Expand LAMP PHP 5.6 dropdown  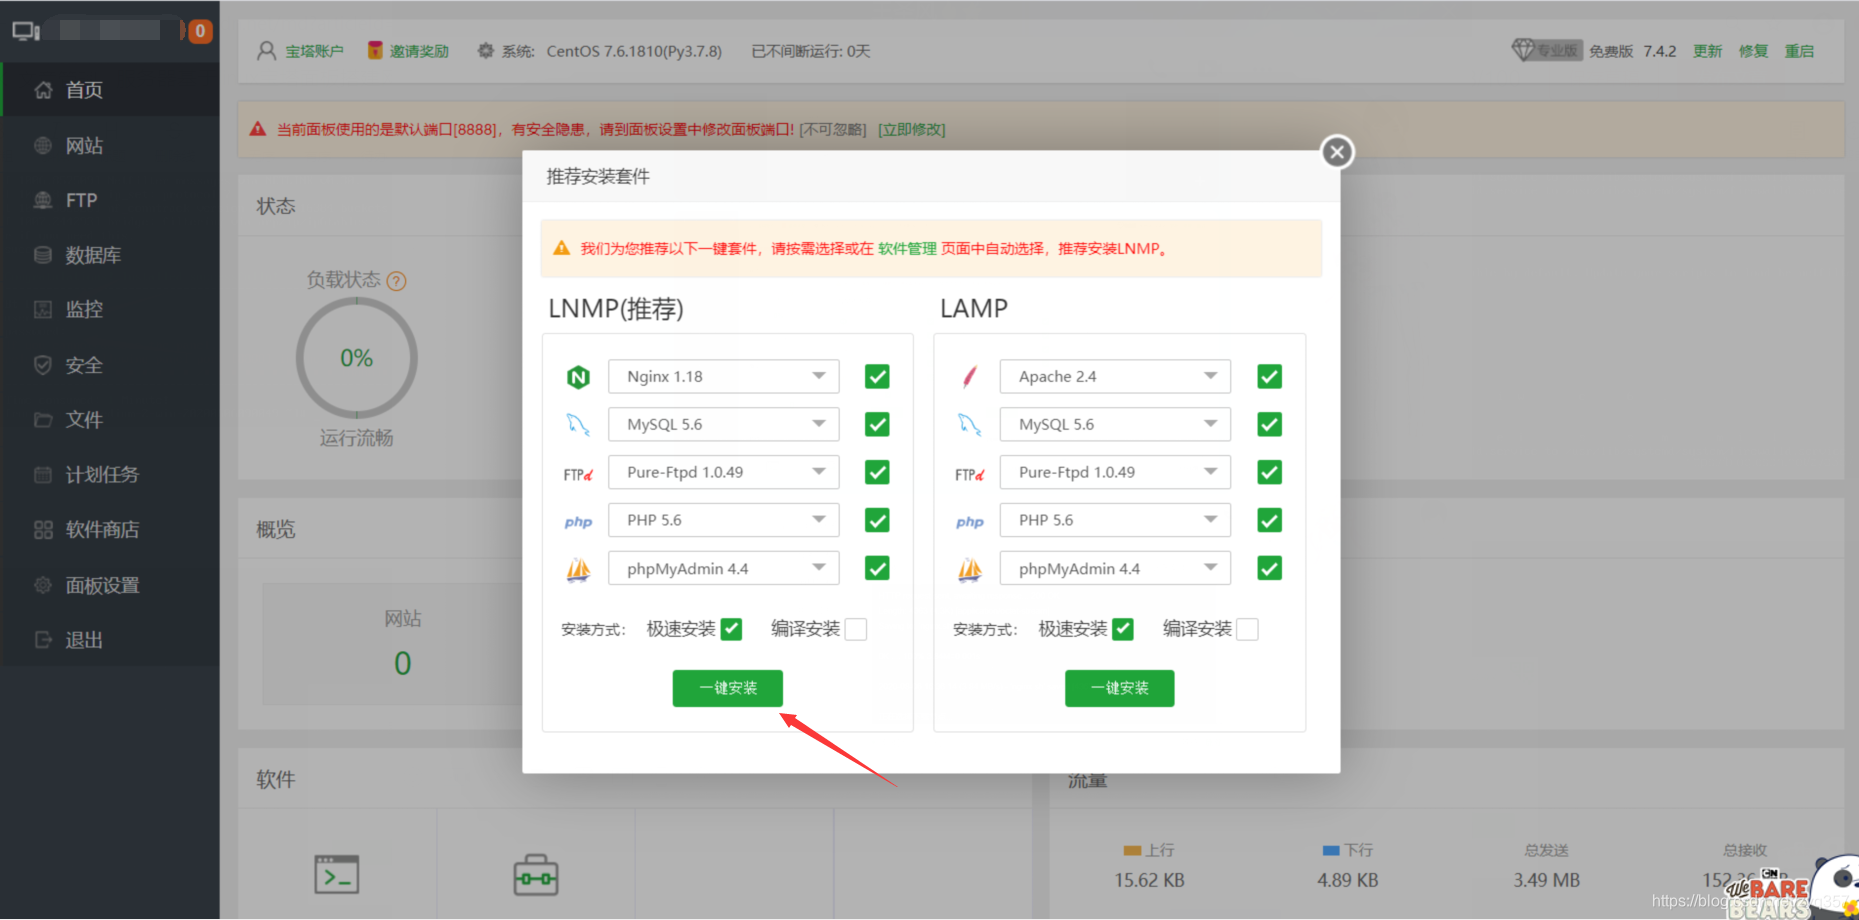[1115, 521]
